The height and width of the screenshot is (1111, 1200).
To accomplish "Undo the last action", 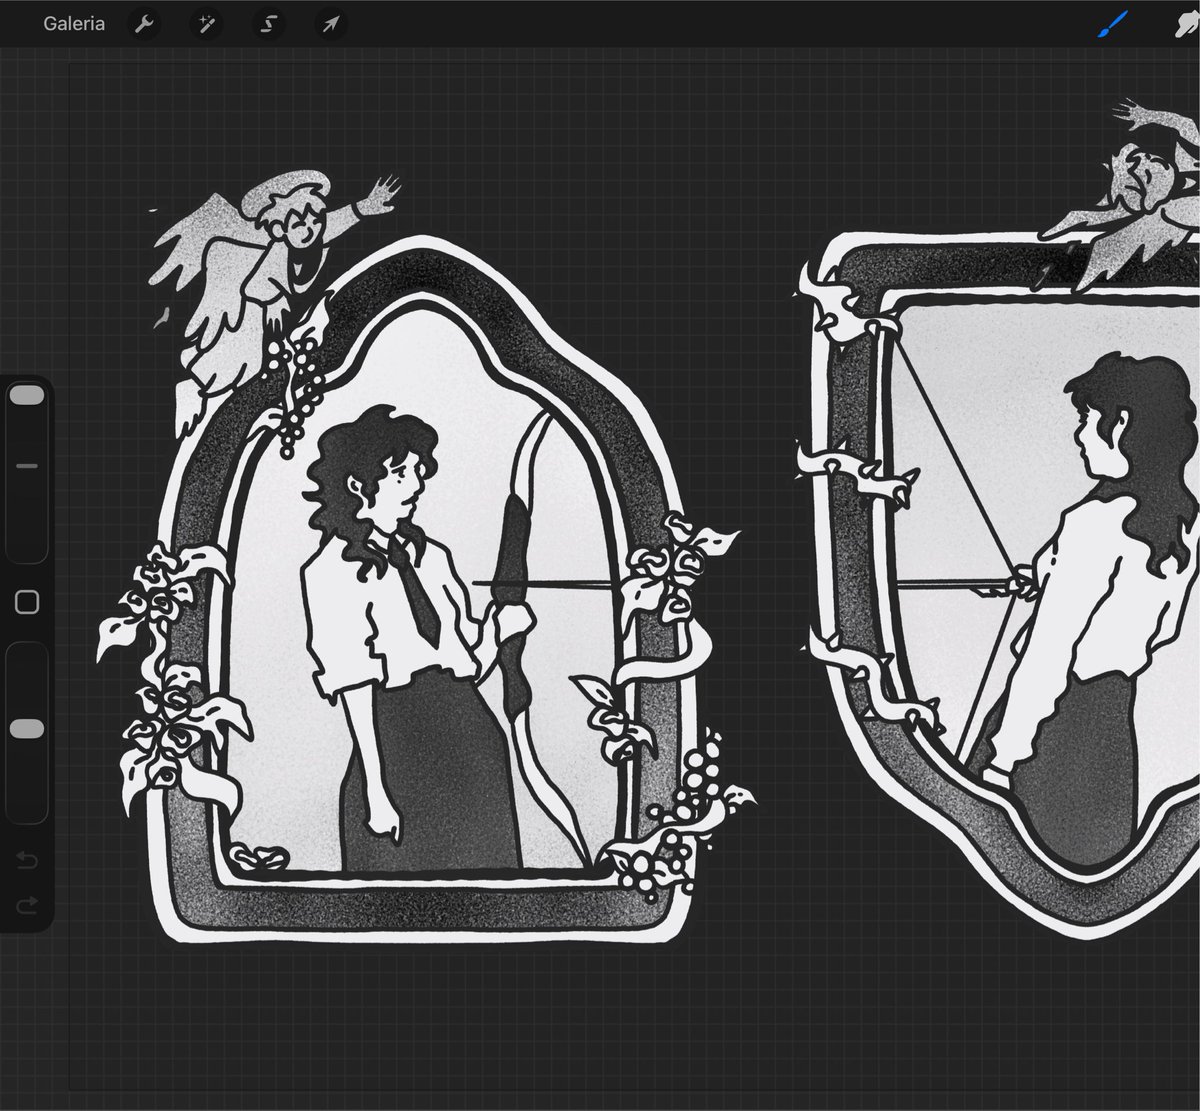I will click(27, 860).
